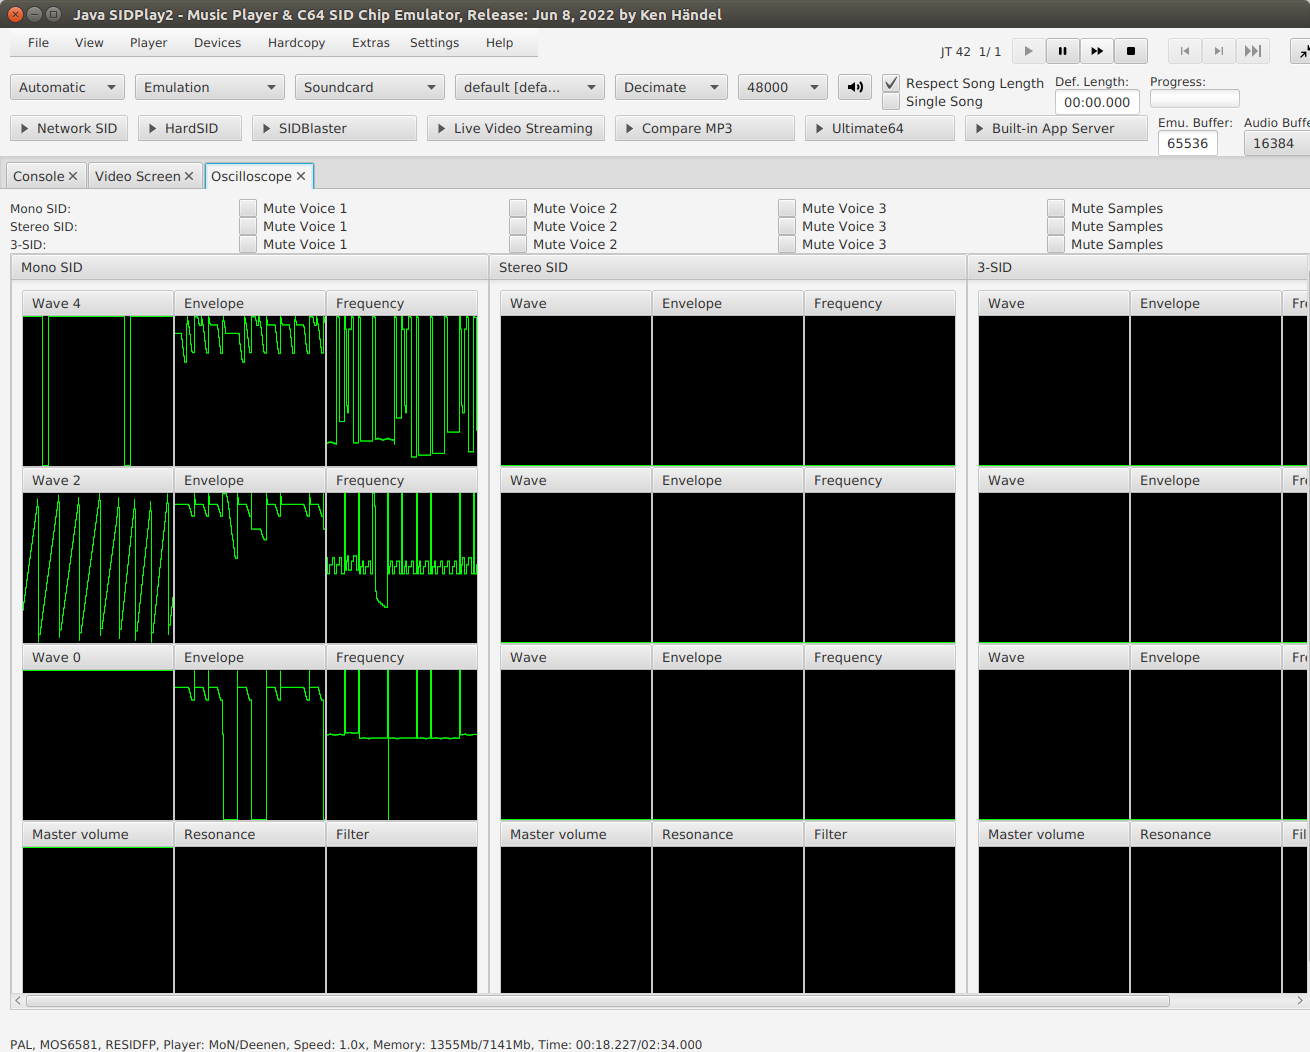The width and height of the screenshot is (1310, 1052).
Task: Close the Video Screen tab X
Action: (189, 176)
